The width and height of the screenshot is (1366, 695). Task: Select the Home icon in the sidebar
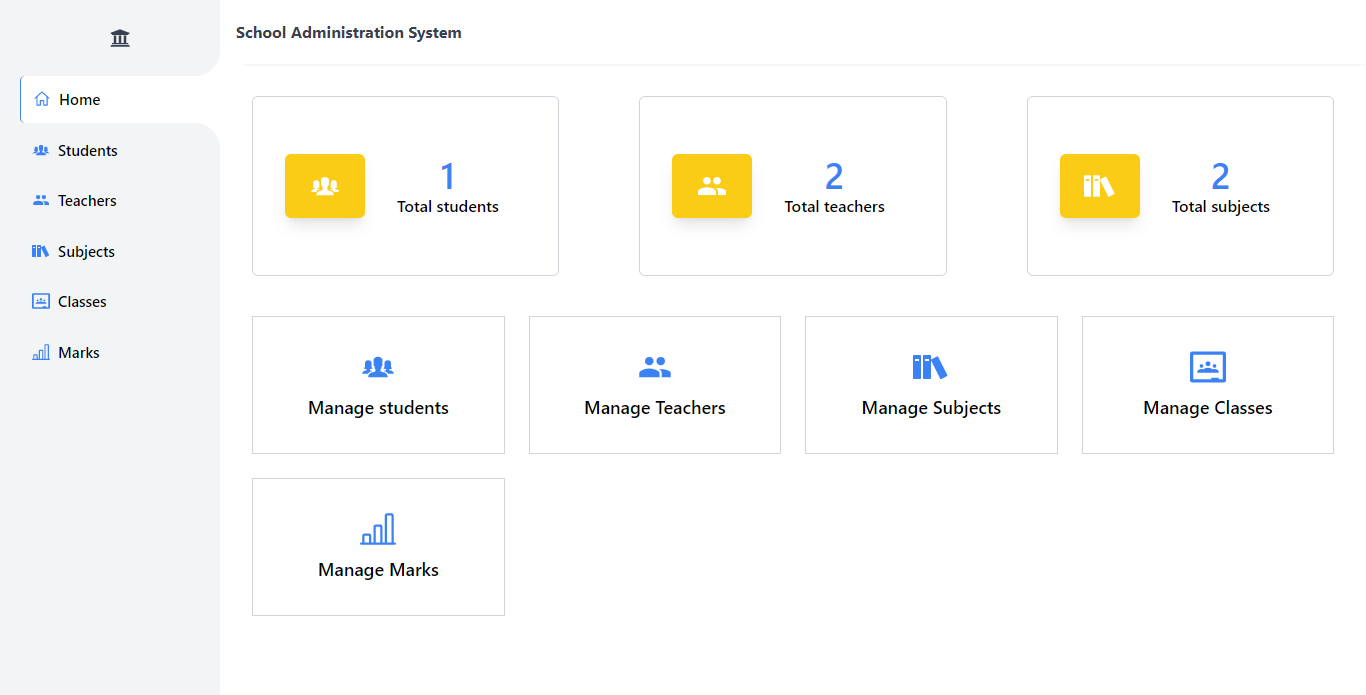coord(41,99)
